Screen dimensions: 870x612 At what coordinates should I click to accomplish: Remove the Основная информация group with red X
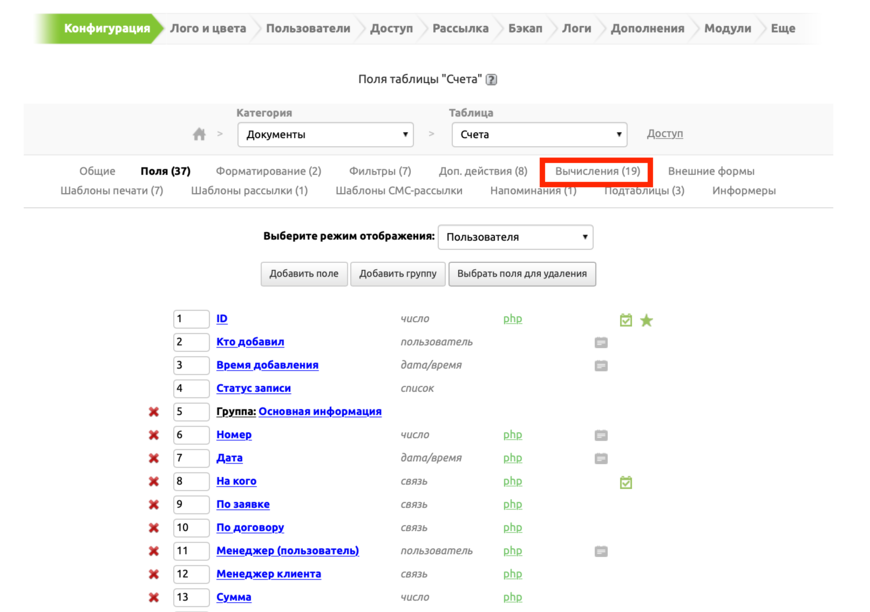154,412
